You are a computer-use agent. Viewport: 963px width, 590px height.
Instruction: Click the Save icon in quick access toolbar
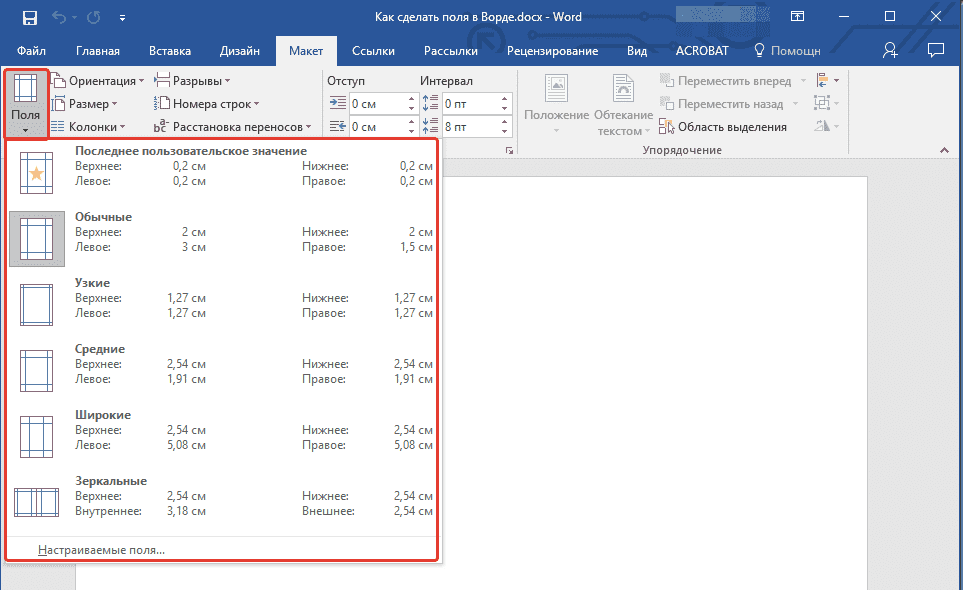pyautogui.click(x=30, y=17)
